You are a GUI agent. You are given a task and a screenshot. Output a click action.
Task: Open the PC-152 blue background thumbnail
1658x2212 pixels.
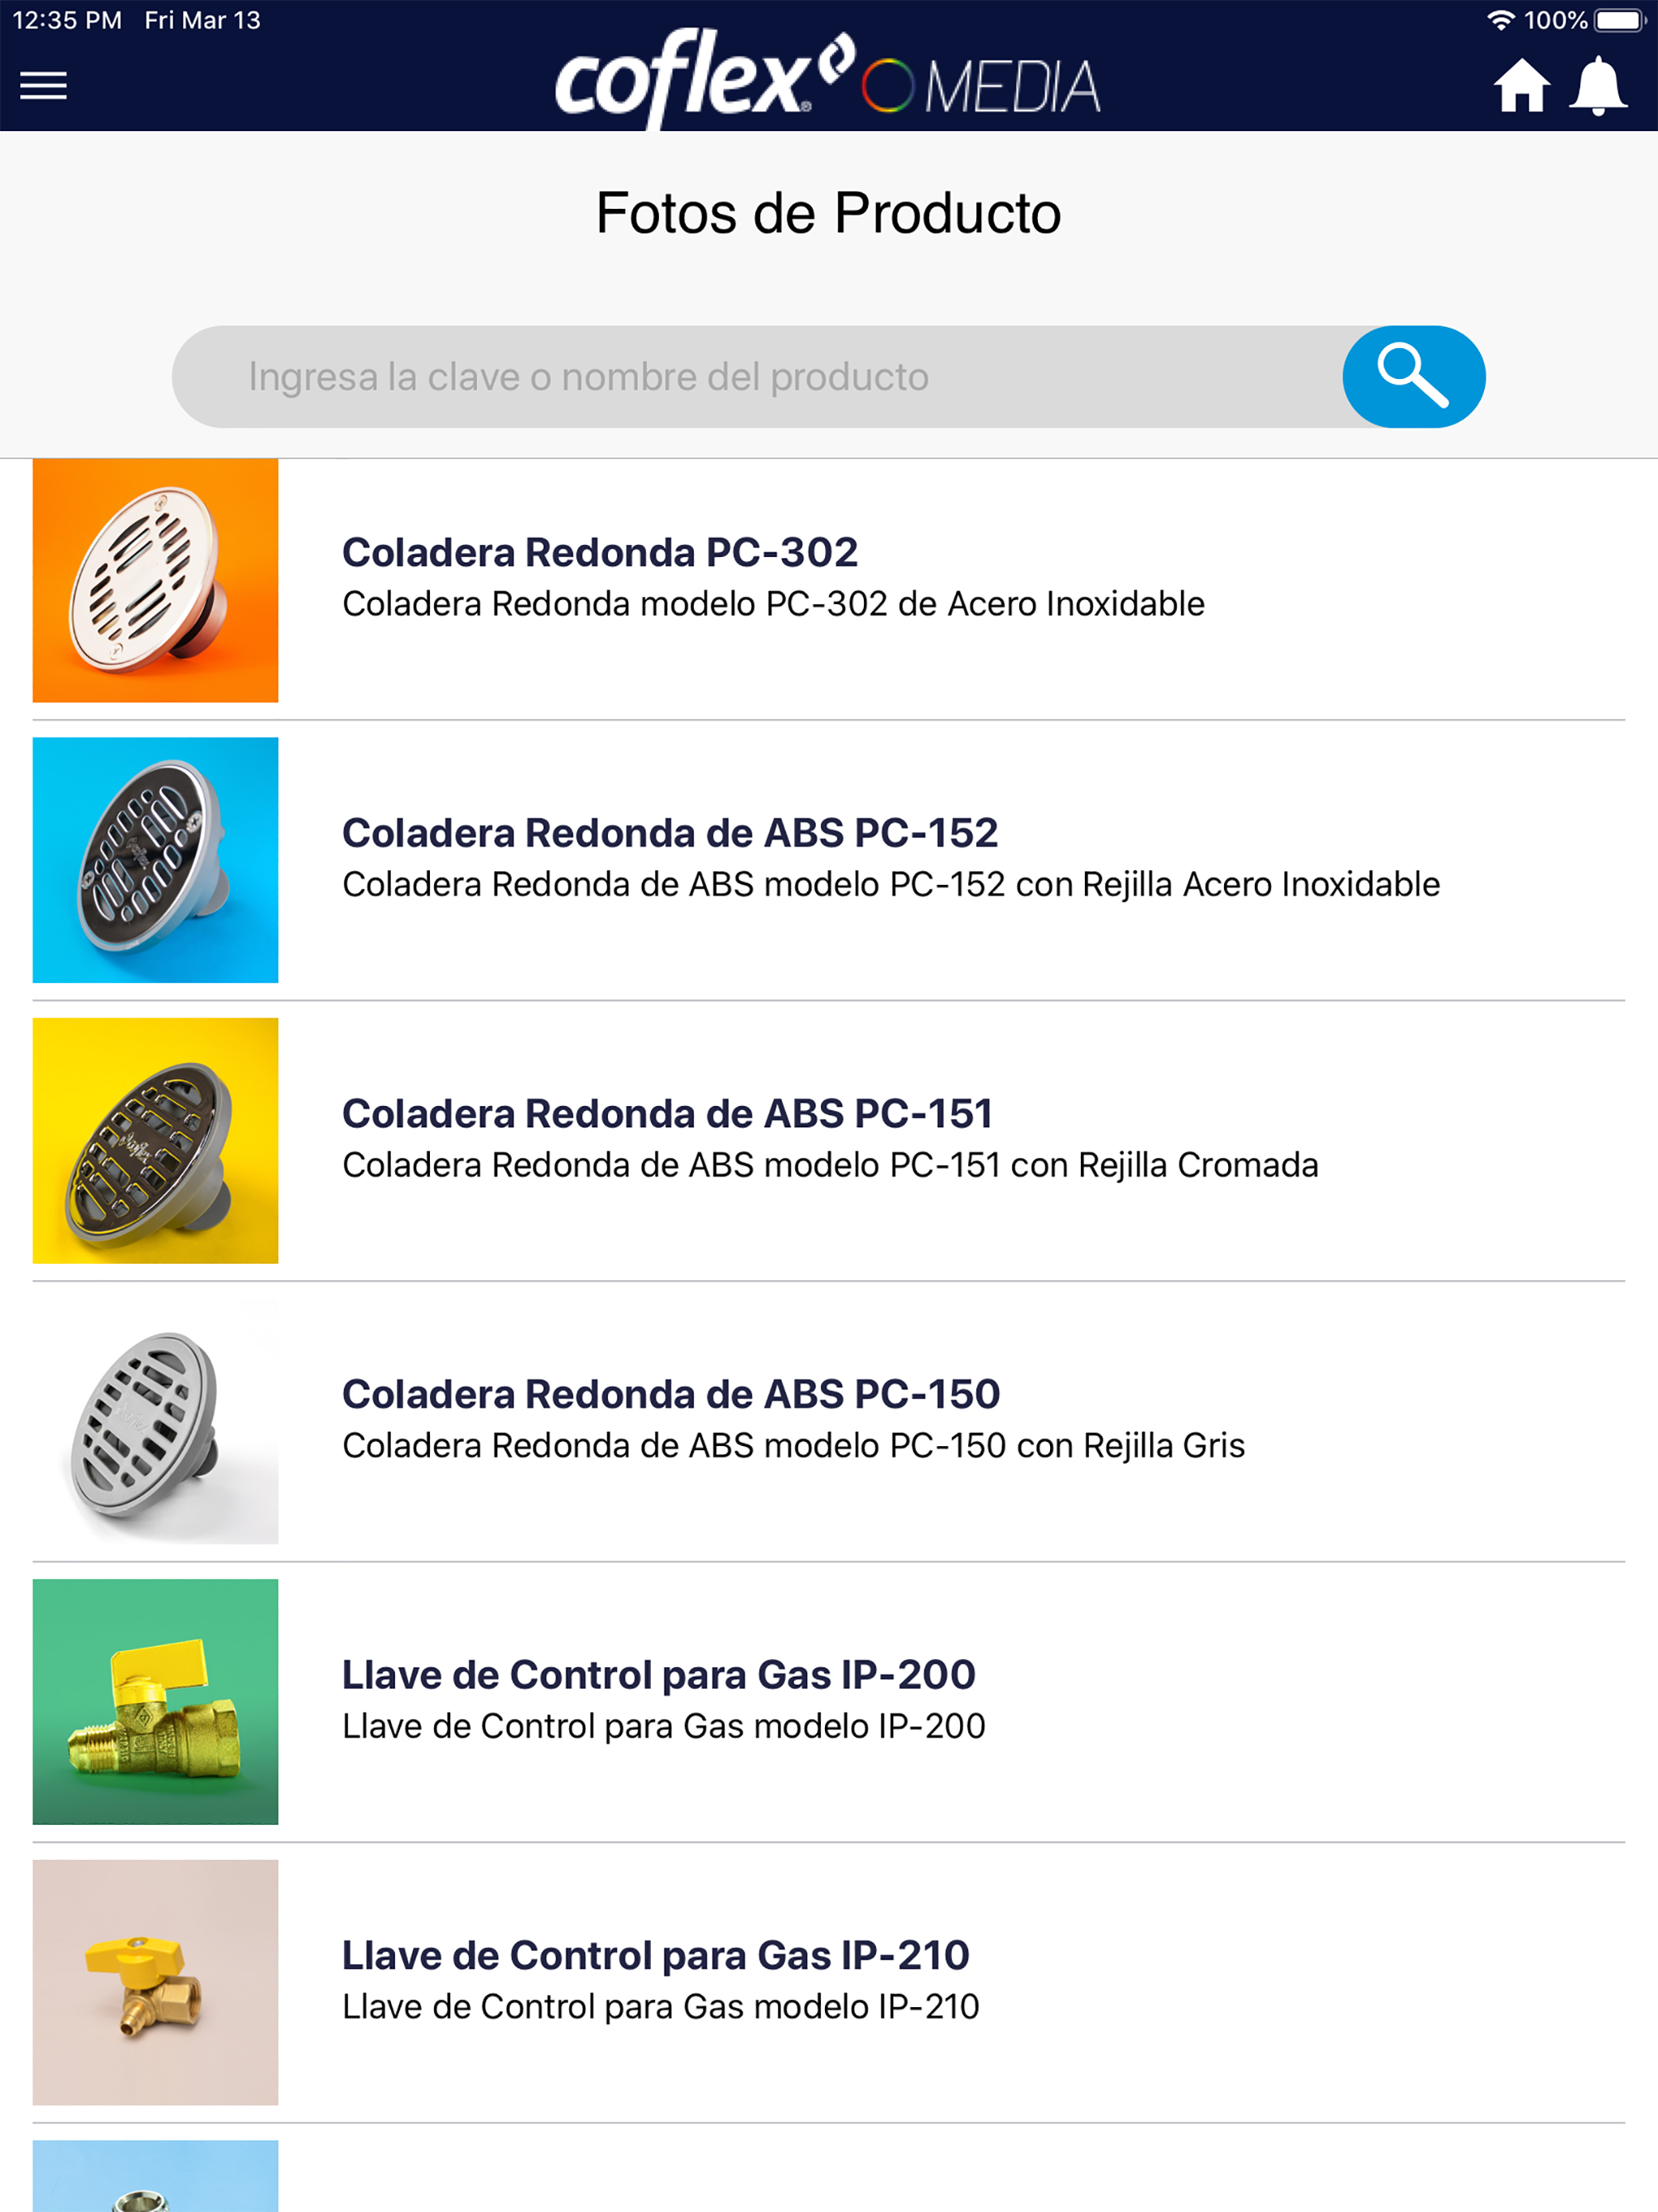click(x=155, y=860)
